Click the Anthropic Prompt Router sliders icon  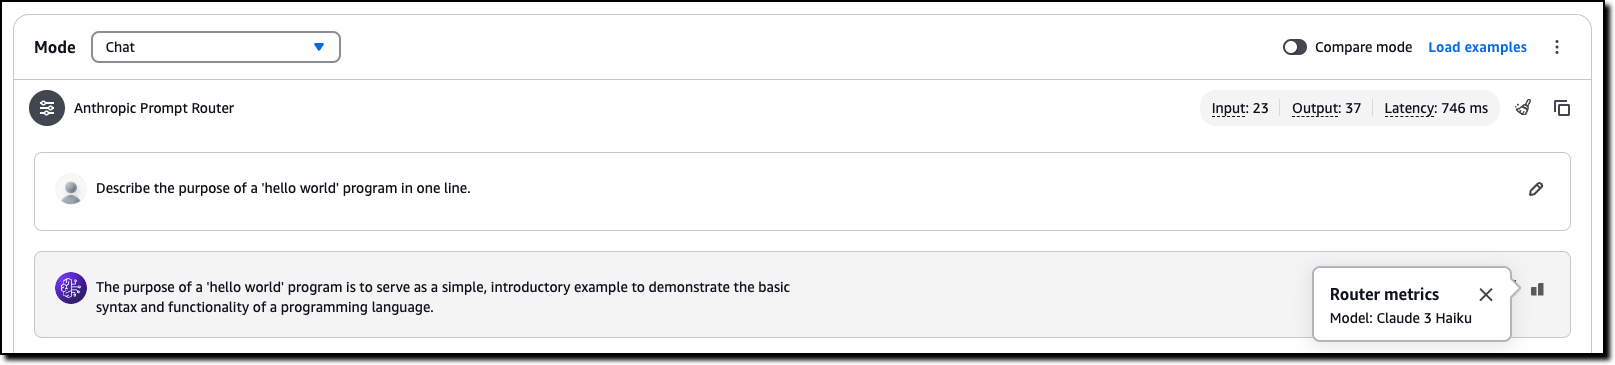tap(47, 108)
